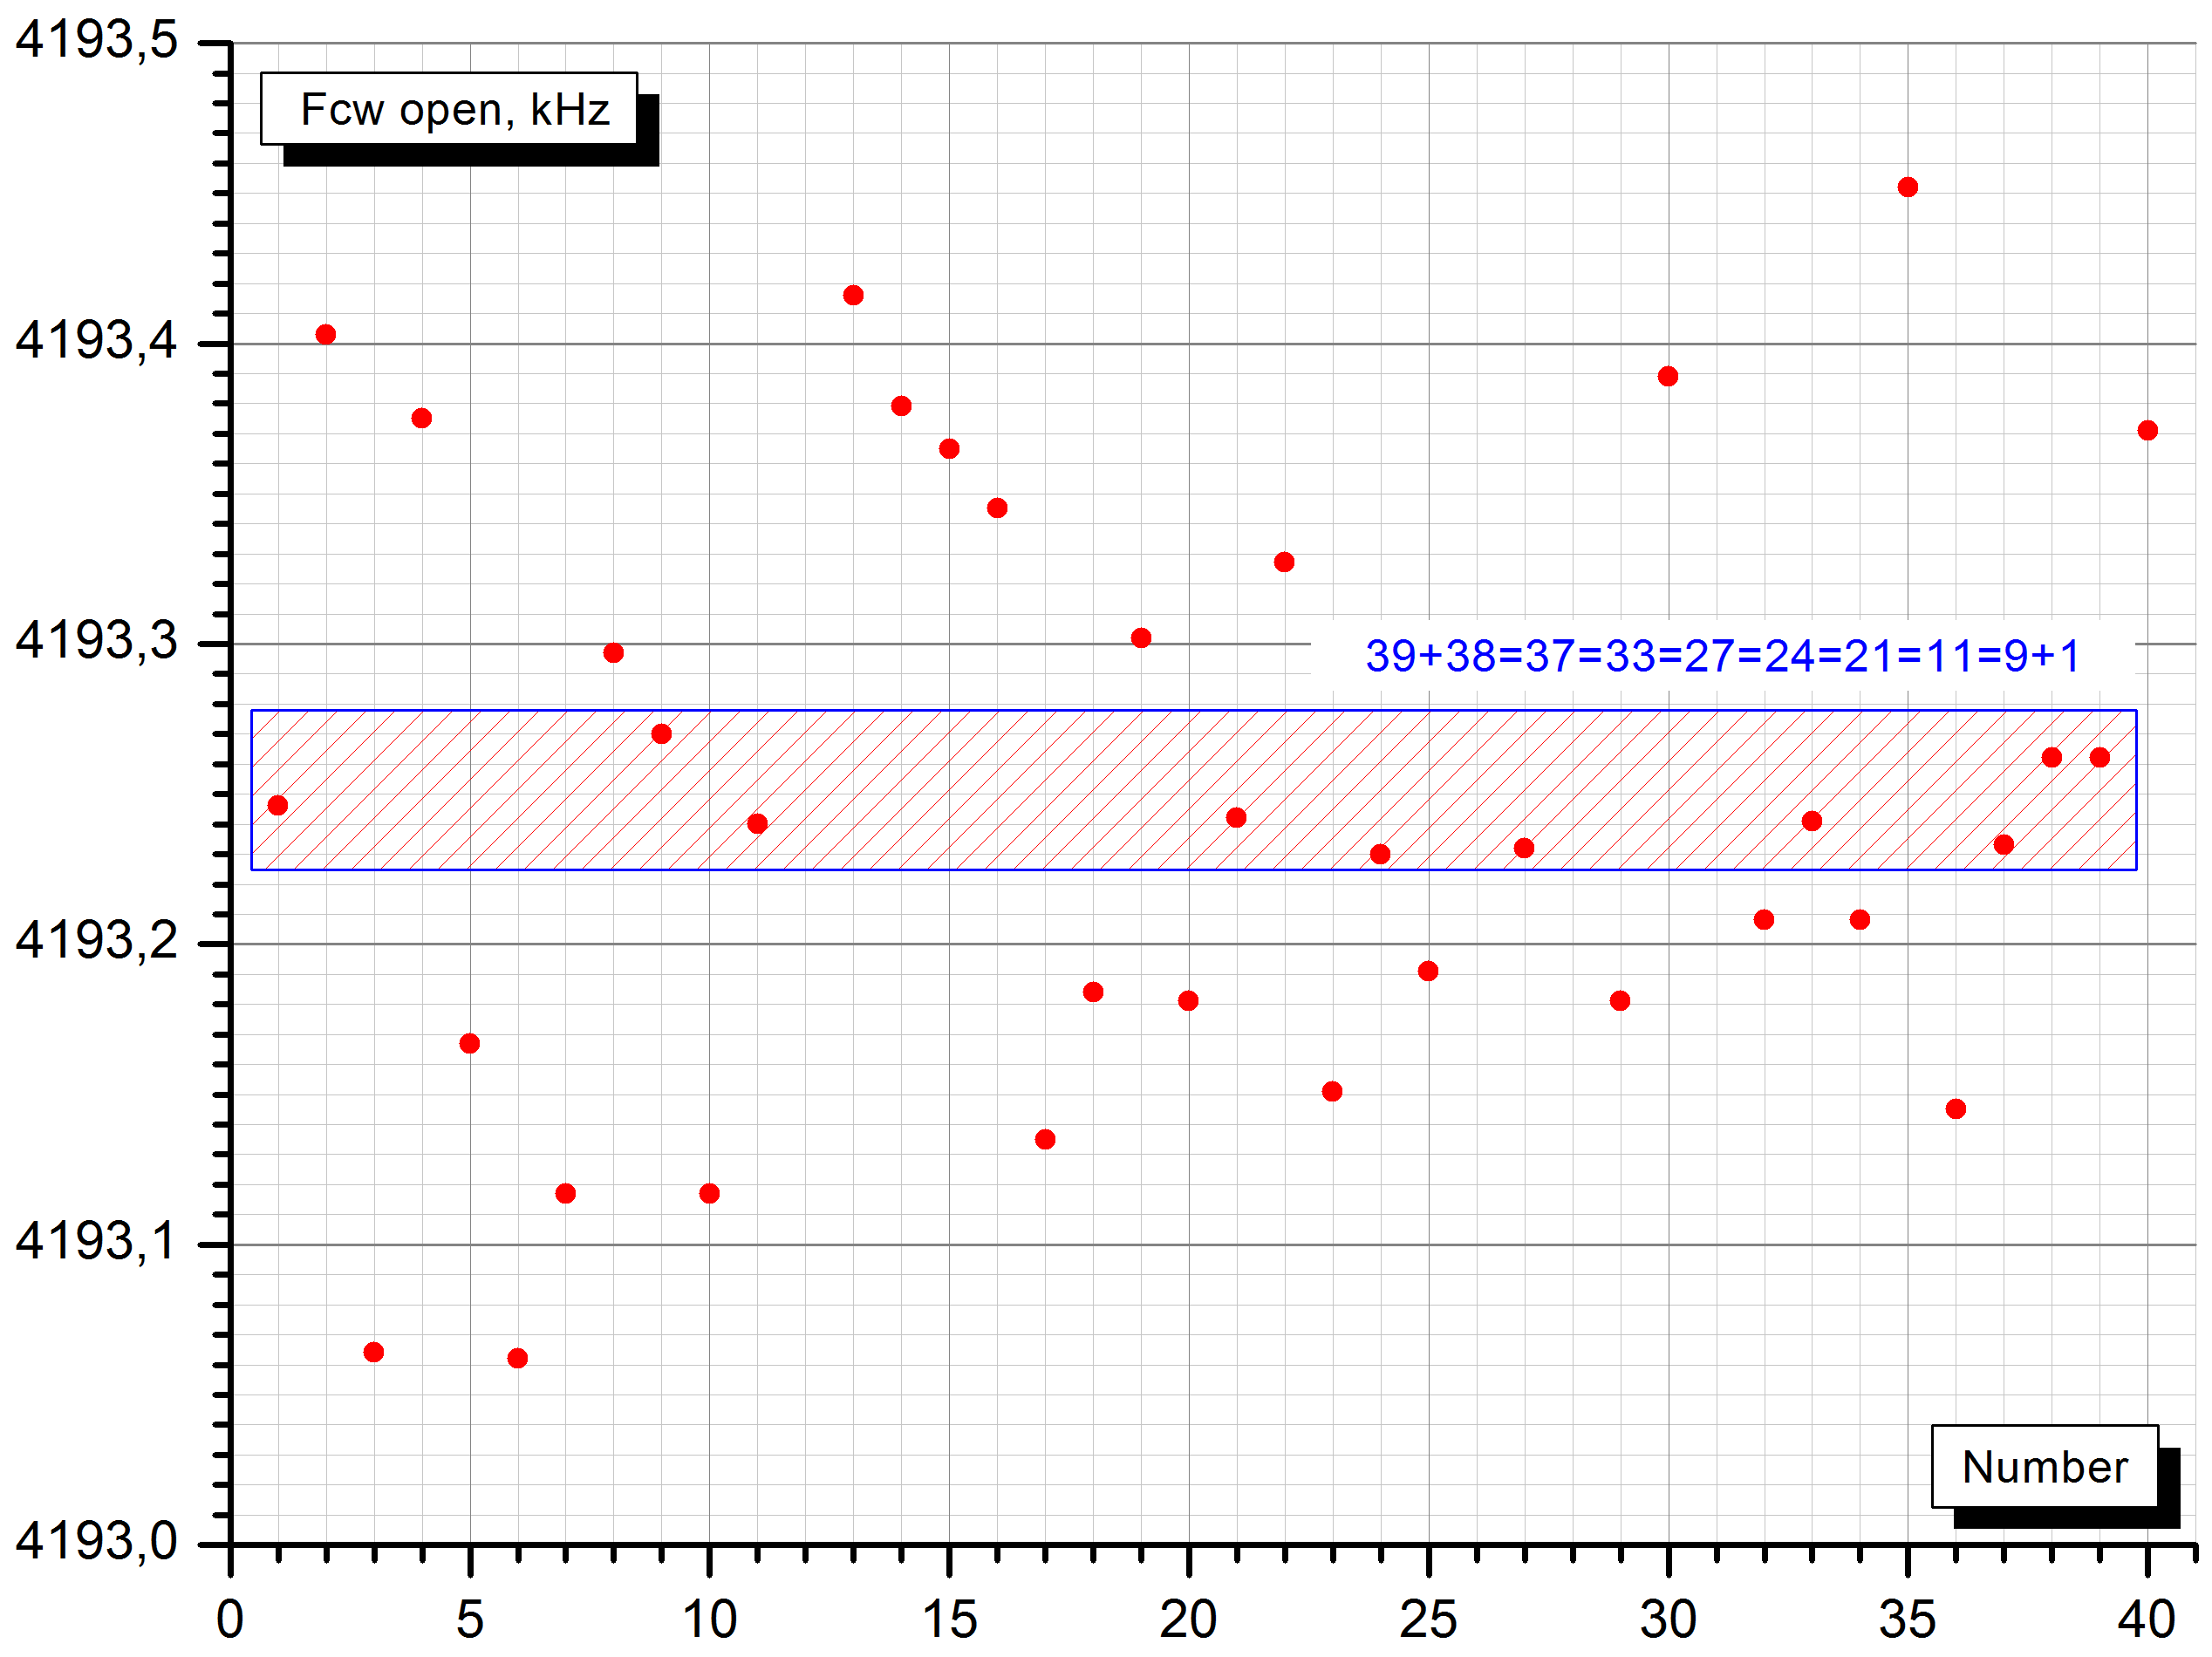This screenshot has height=1657, width=2212.
Task: Click the x-axis label "10"
Action: pyautogui.click(x=709, y=1619)
